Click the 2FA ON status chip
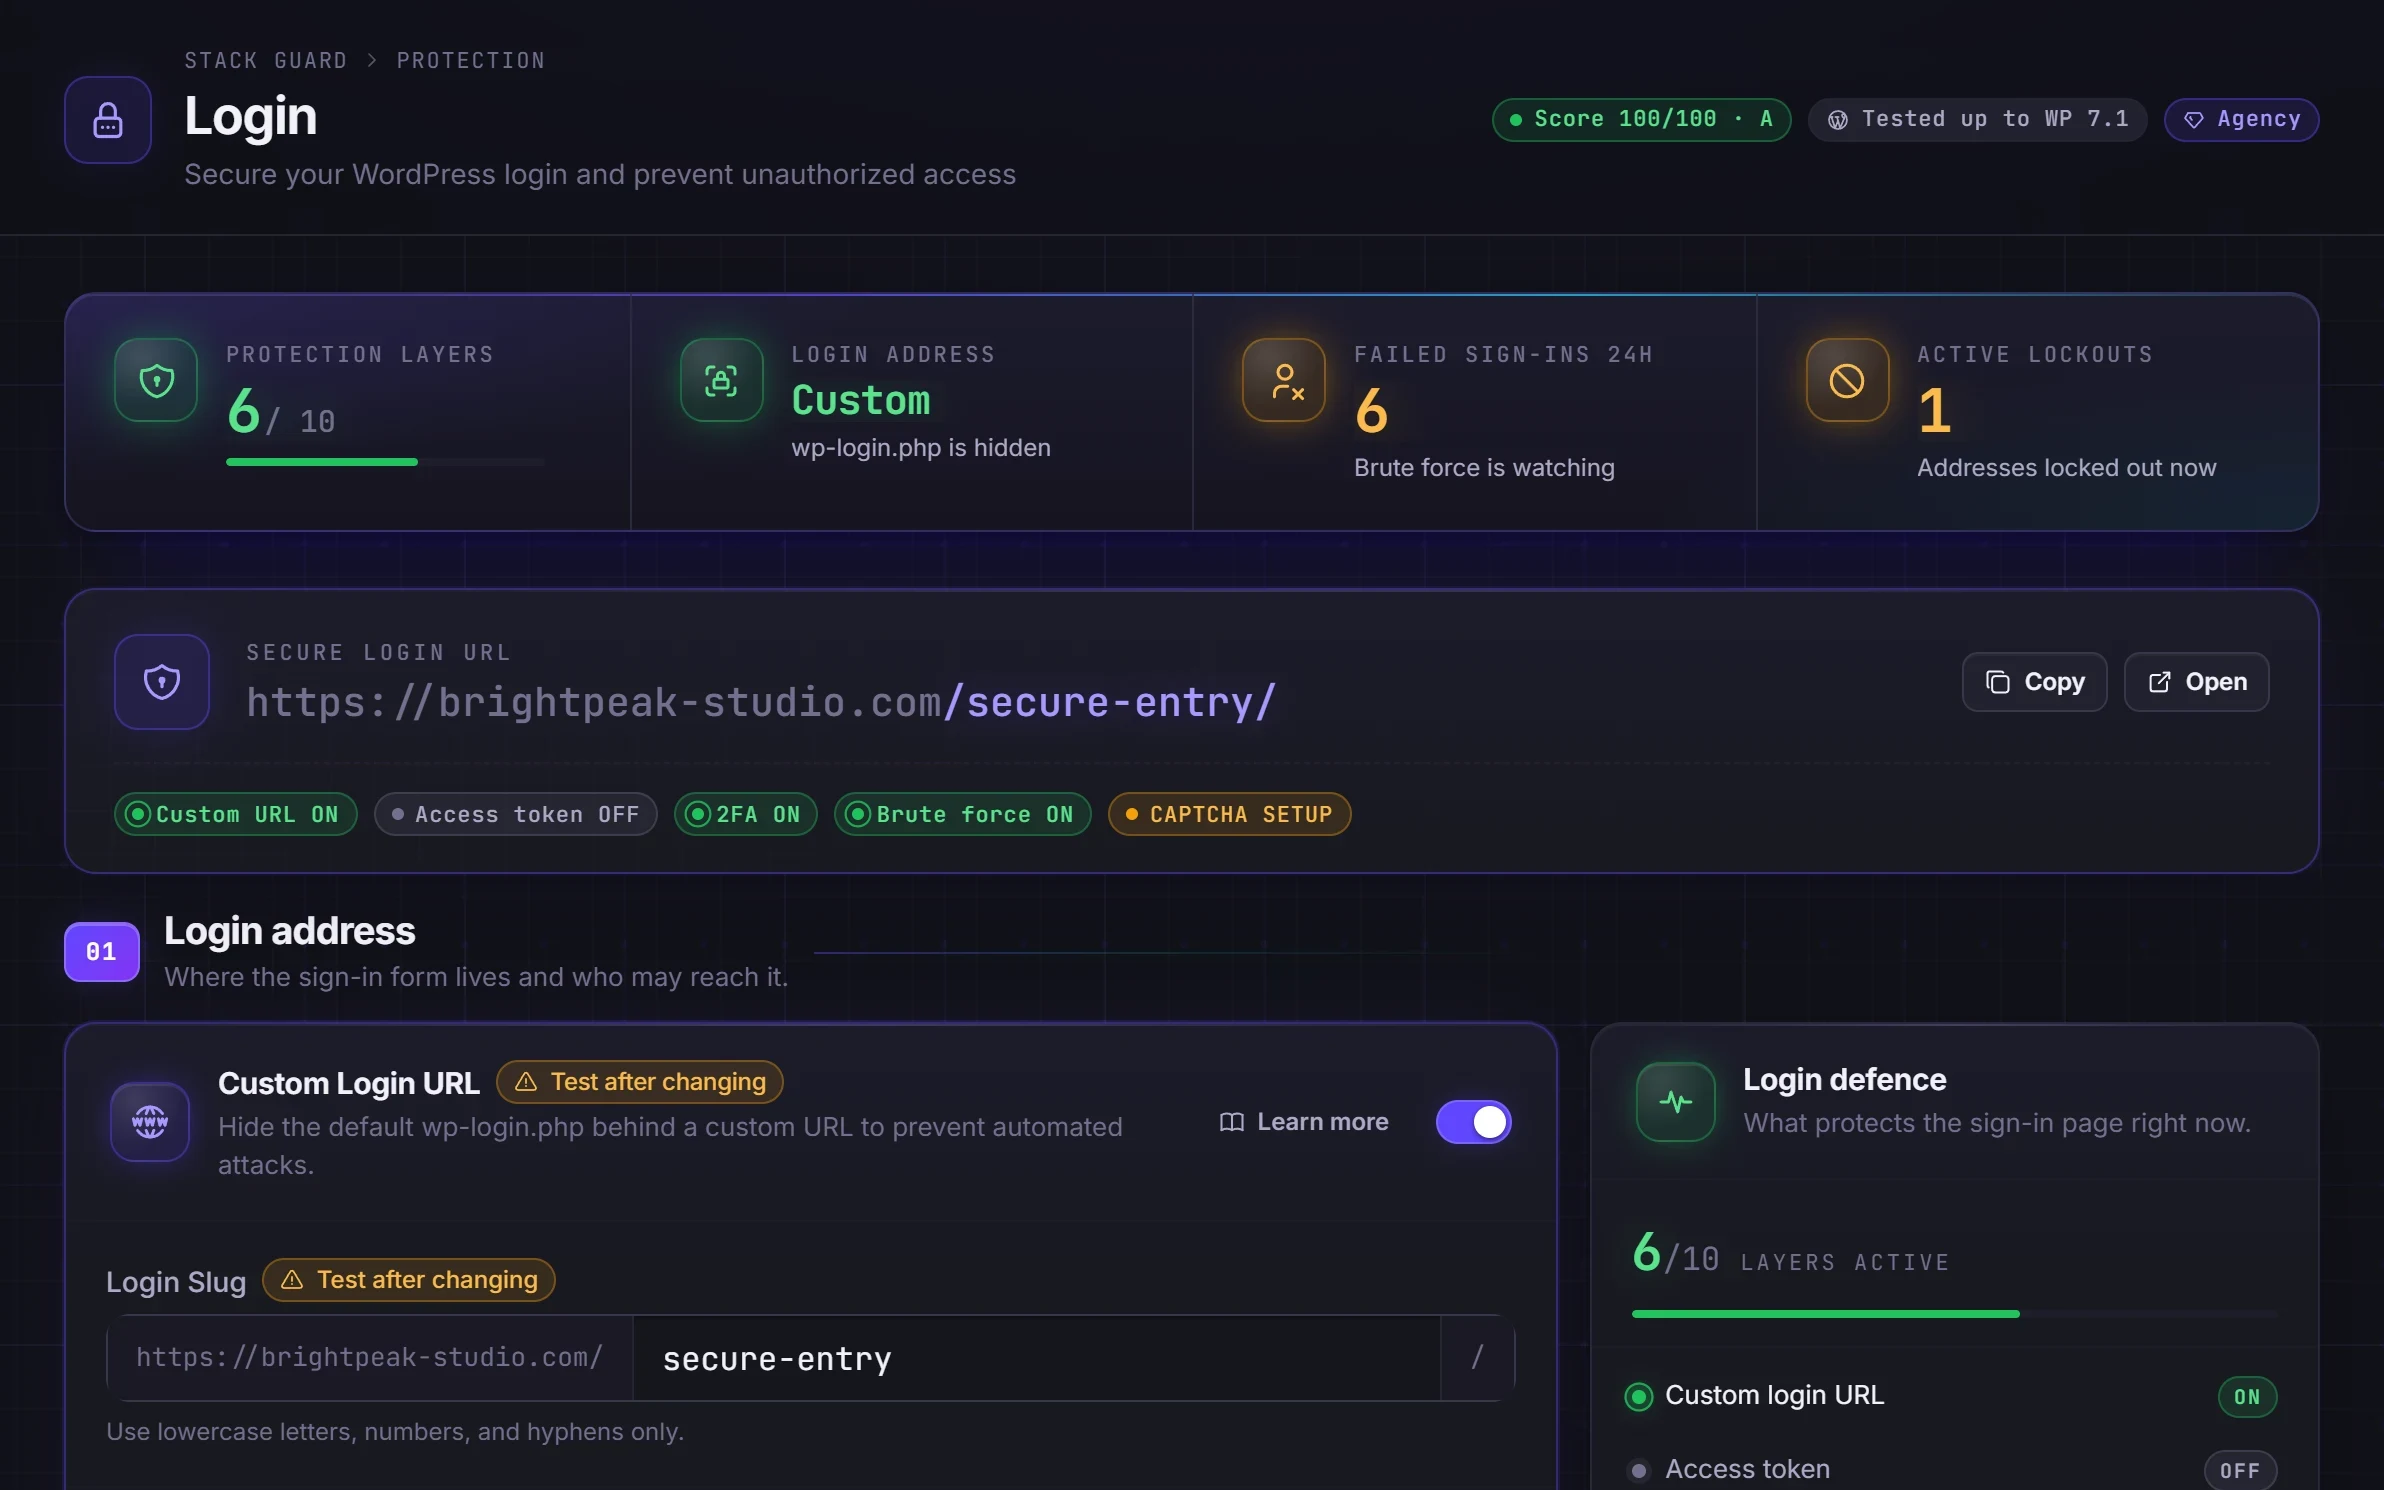 746,814
